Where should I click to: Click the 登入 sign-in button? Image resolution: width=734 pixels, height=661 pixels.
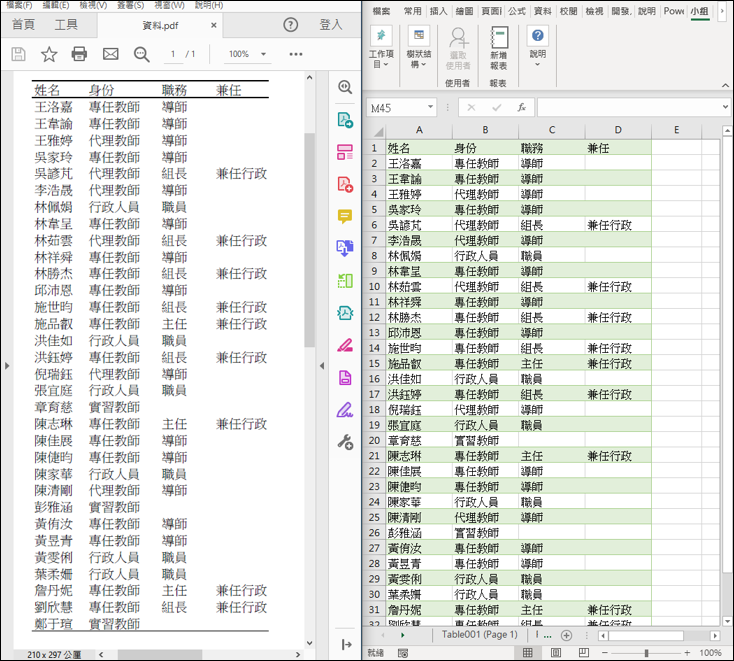click(x=331, y=25)
